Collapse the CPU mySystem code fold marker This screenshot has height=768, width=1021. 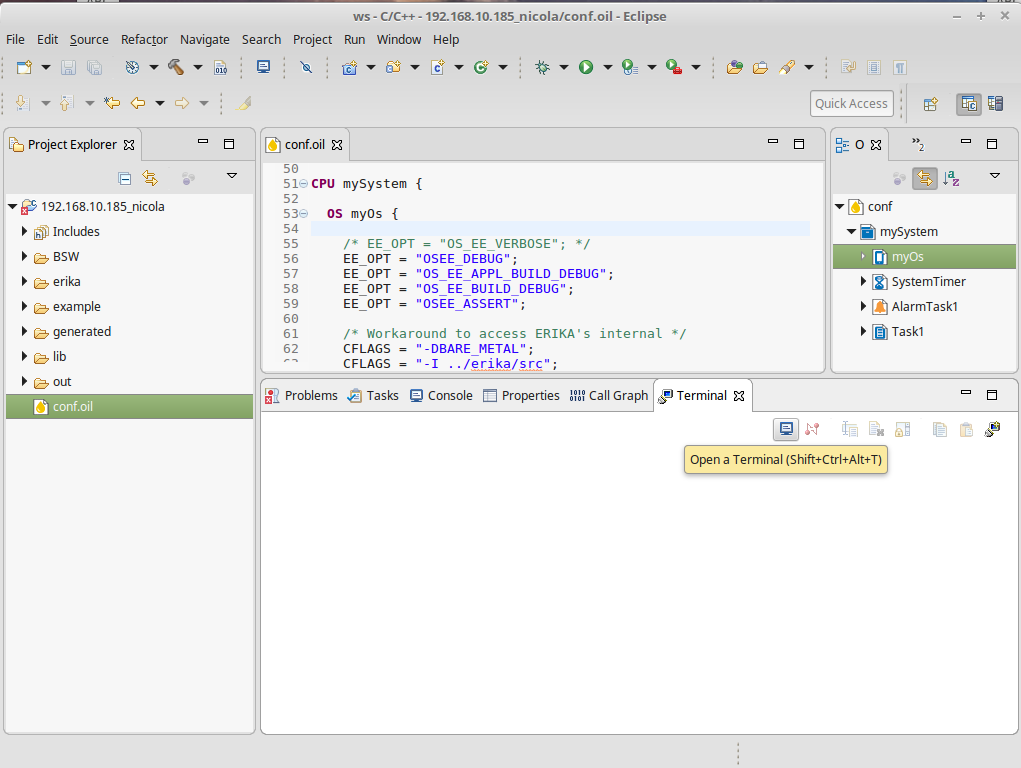tap(303, 184)
